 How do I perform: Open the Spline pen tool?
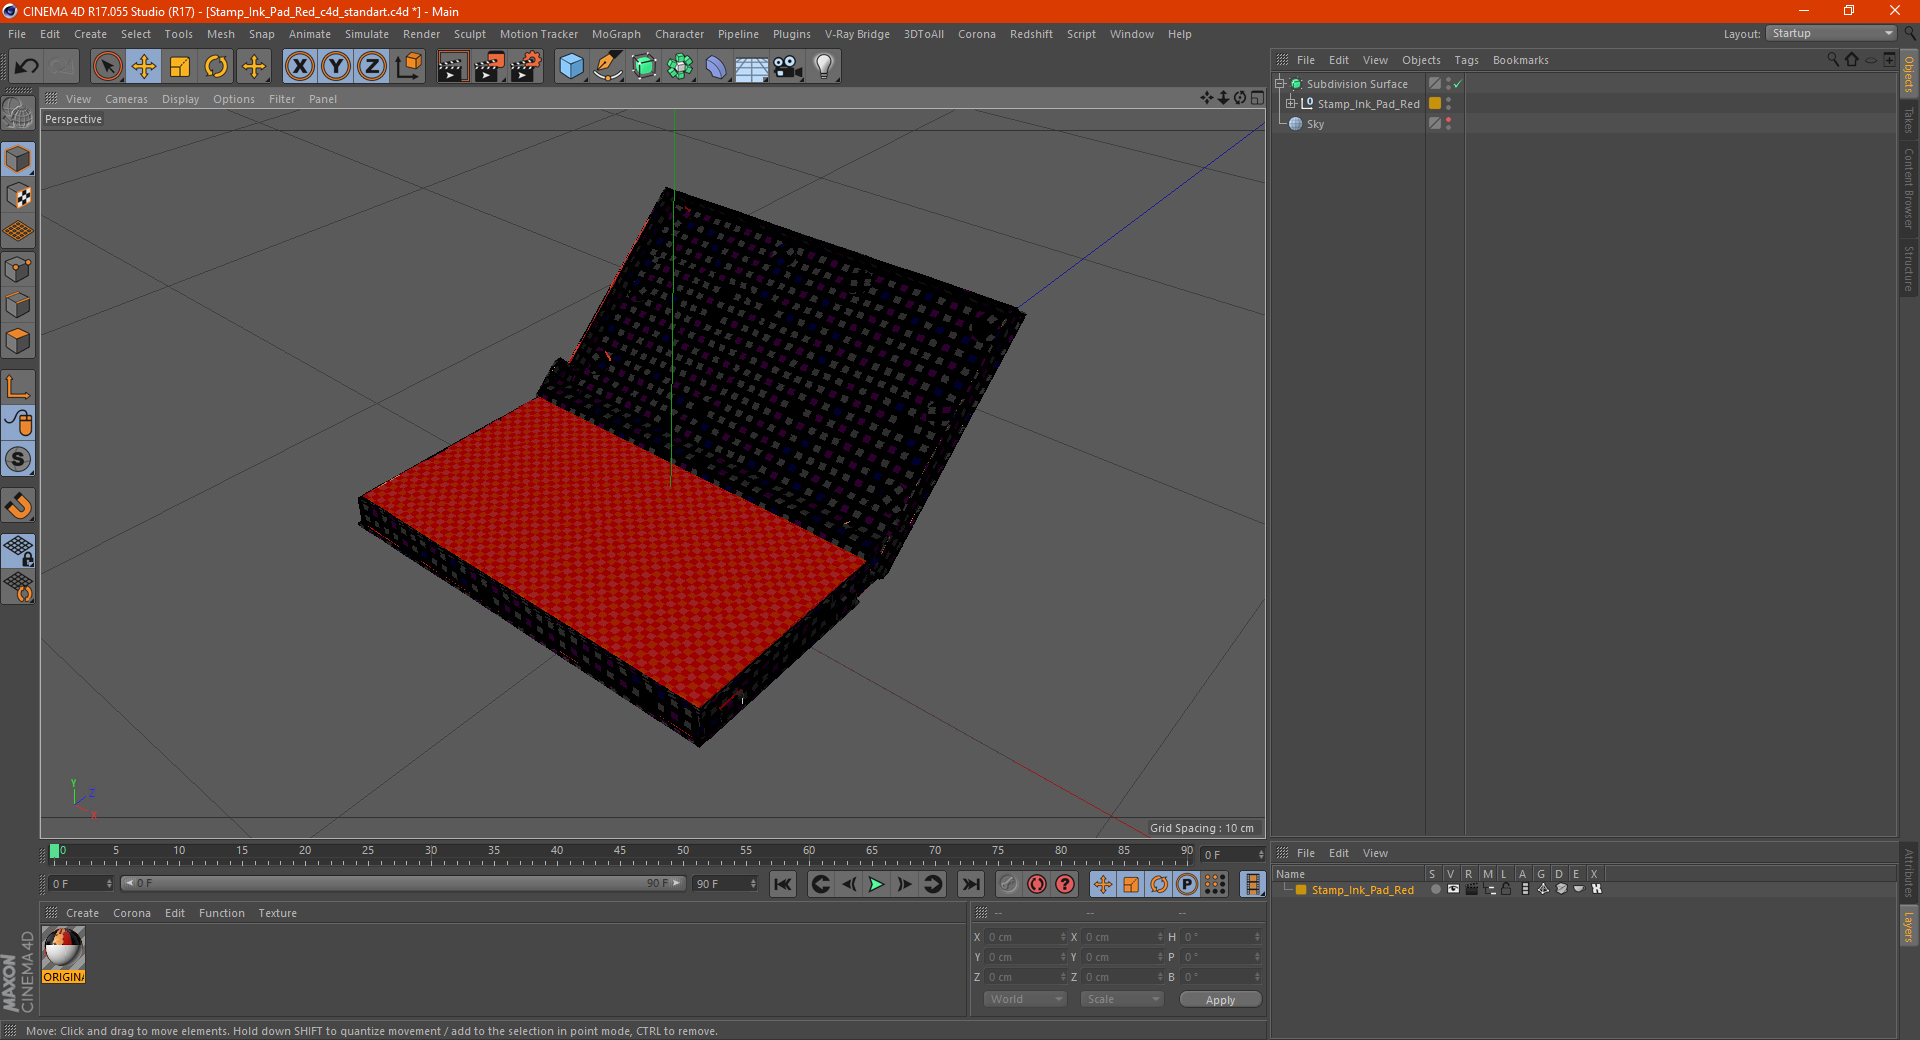pyautogui.click(x=608, y=67)
